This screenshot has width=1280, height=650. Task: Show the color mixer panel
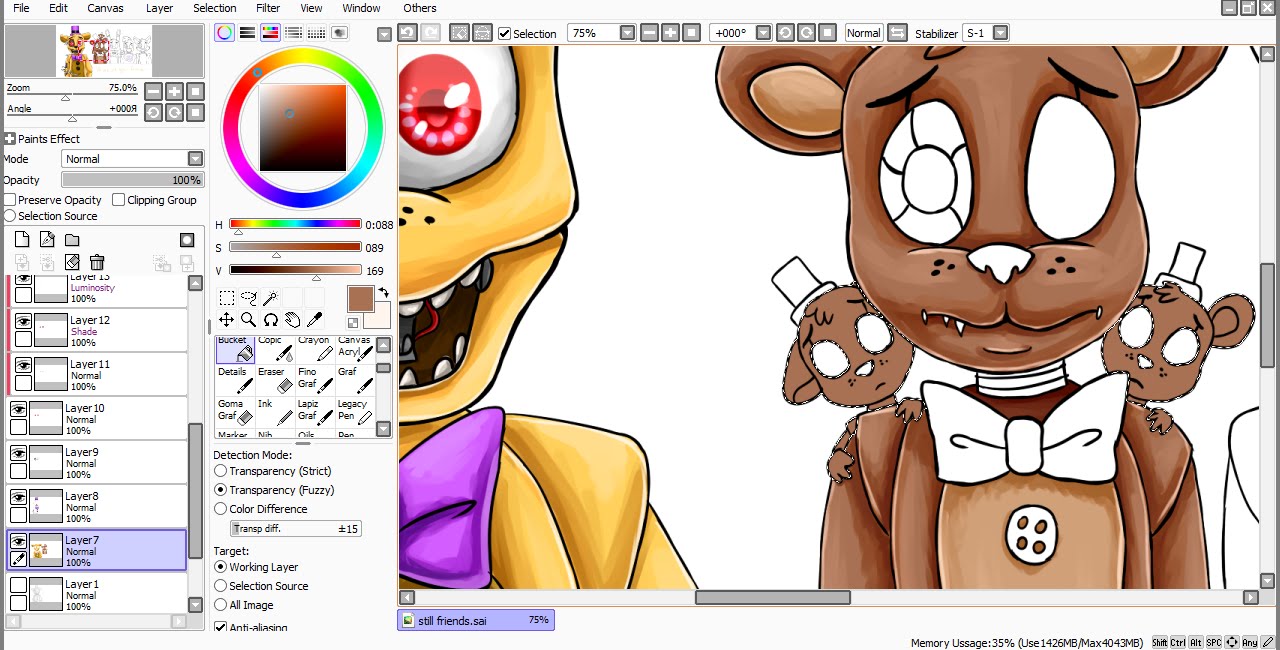pyautogui.click(x=293, y=33)
